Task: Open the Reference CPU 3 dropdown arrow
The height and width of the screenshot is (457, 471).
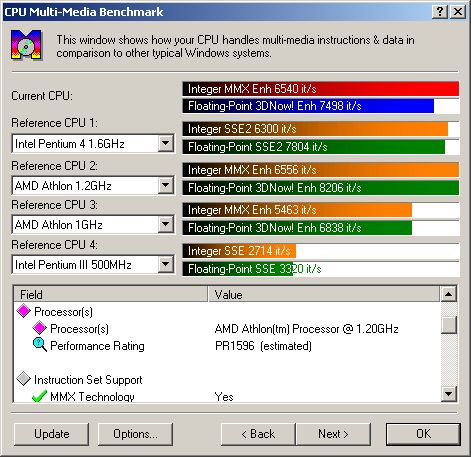Action: [166, 224]
